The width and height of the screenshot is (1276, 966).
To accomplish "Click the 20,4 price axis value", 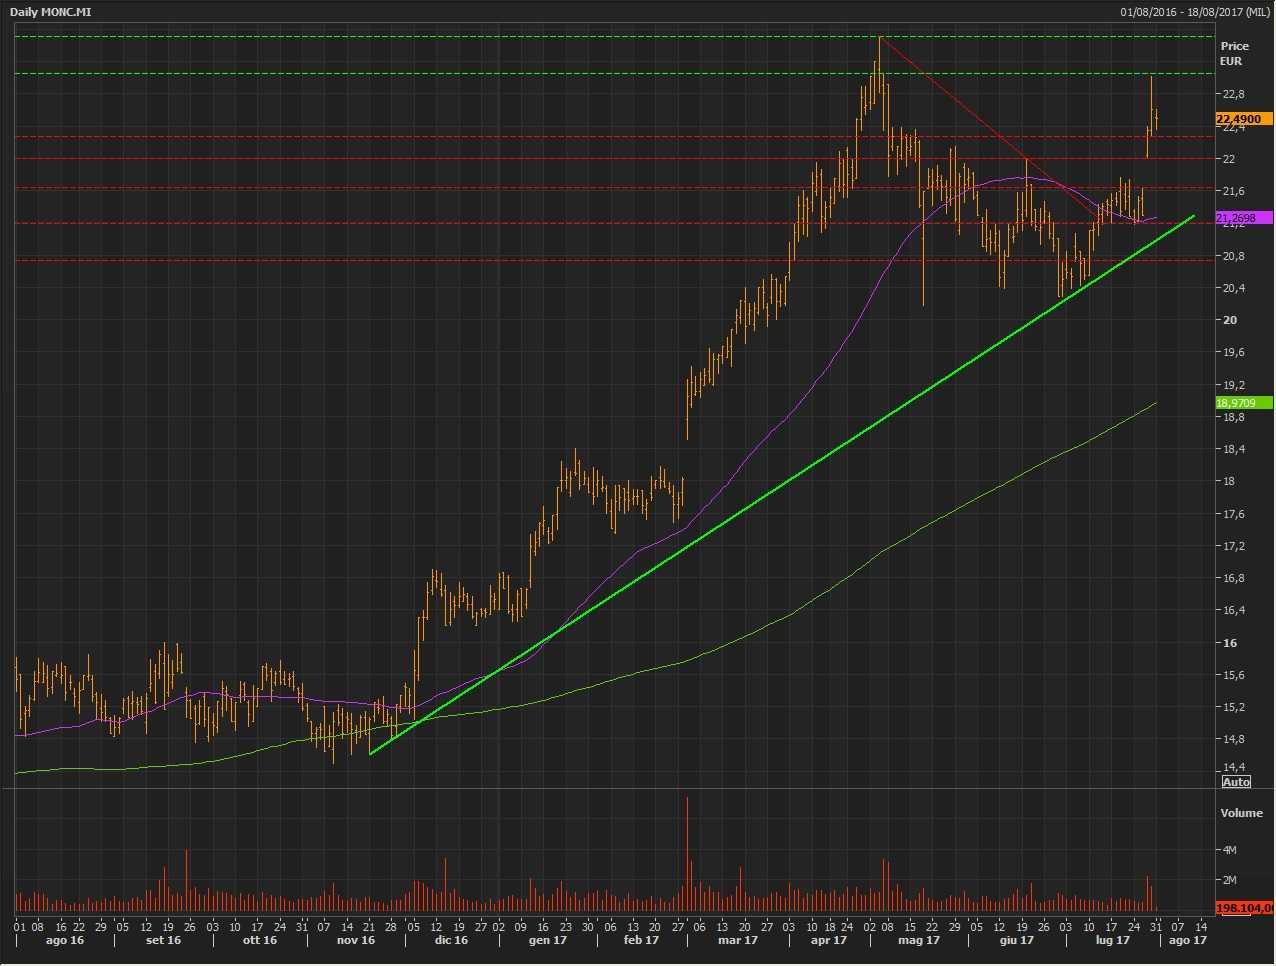I will pyautogui.click(x=1233, y=288).
